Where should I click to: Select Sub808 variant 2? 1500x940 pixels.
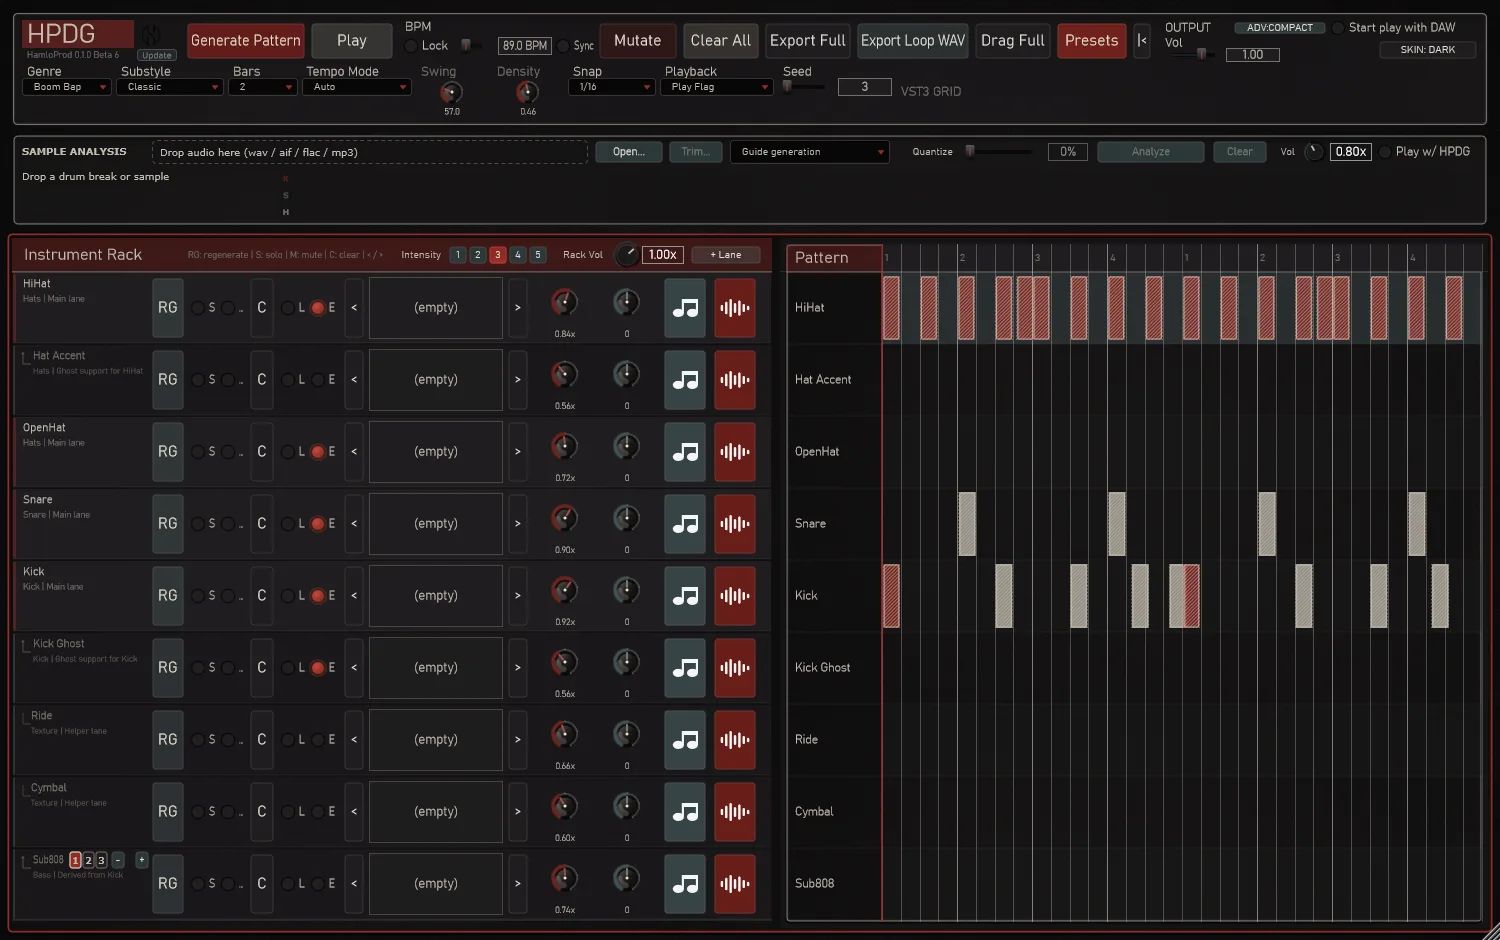[88, 860]
